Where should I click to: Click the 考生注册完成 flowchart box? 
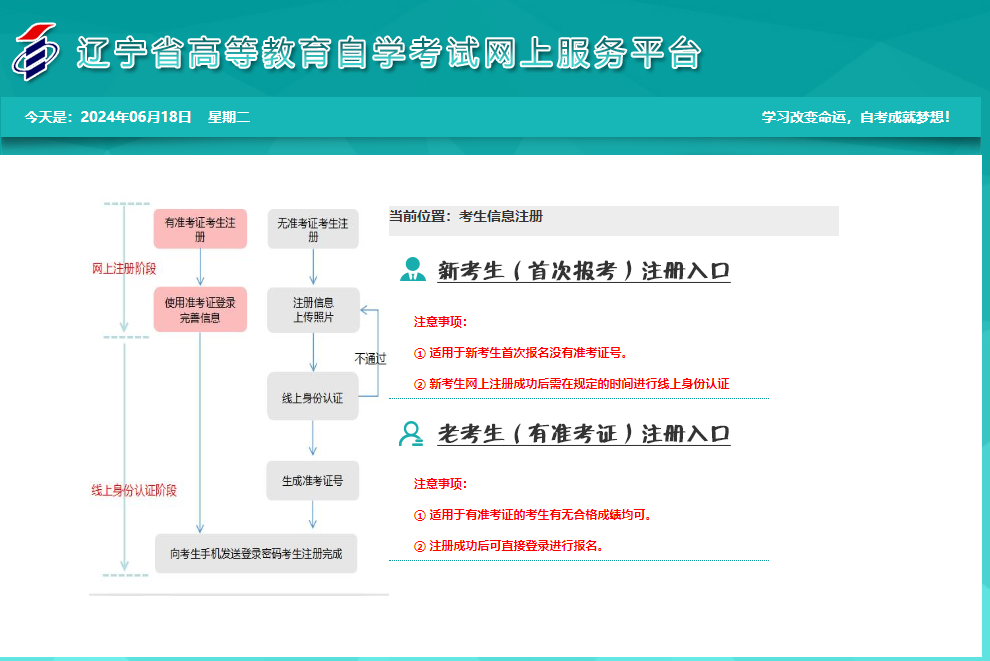pyautogui.click(x=256, y=553)
